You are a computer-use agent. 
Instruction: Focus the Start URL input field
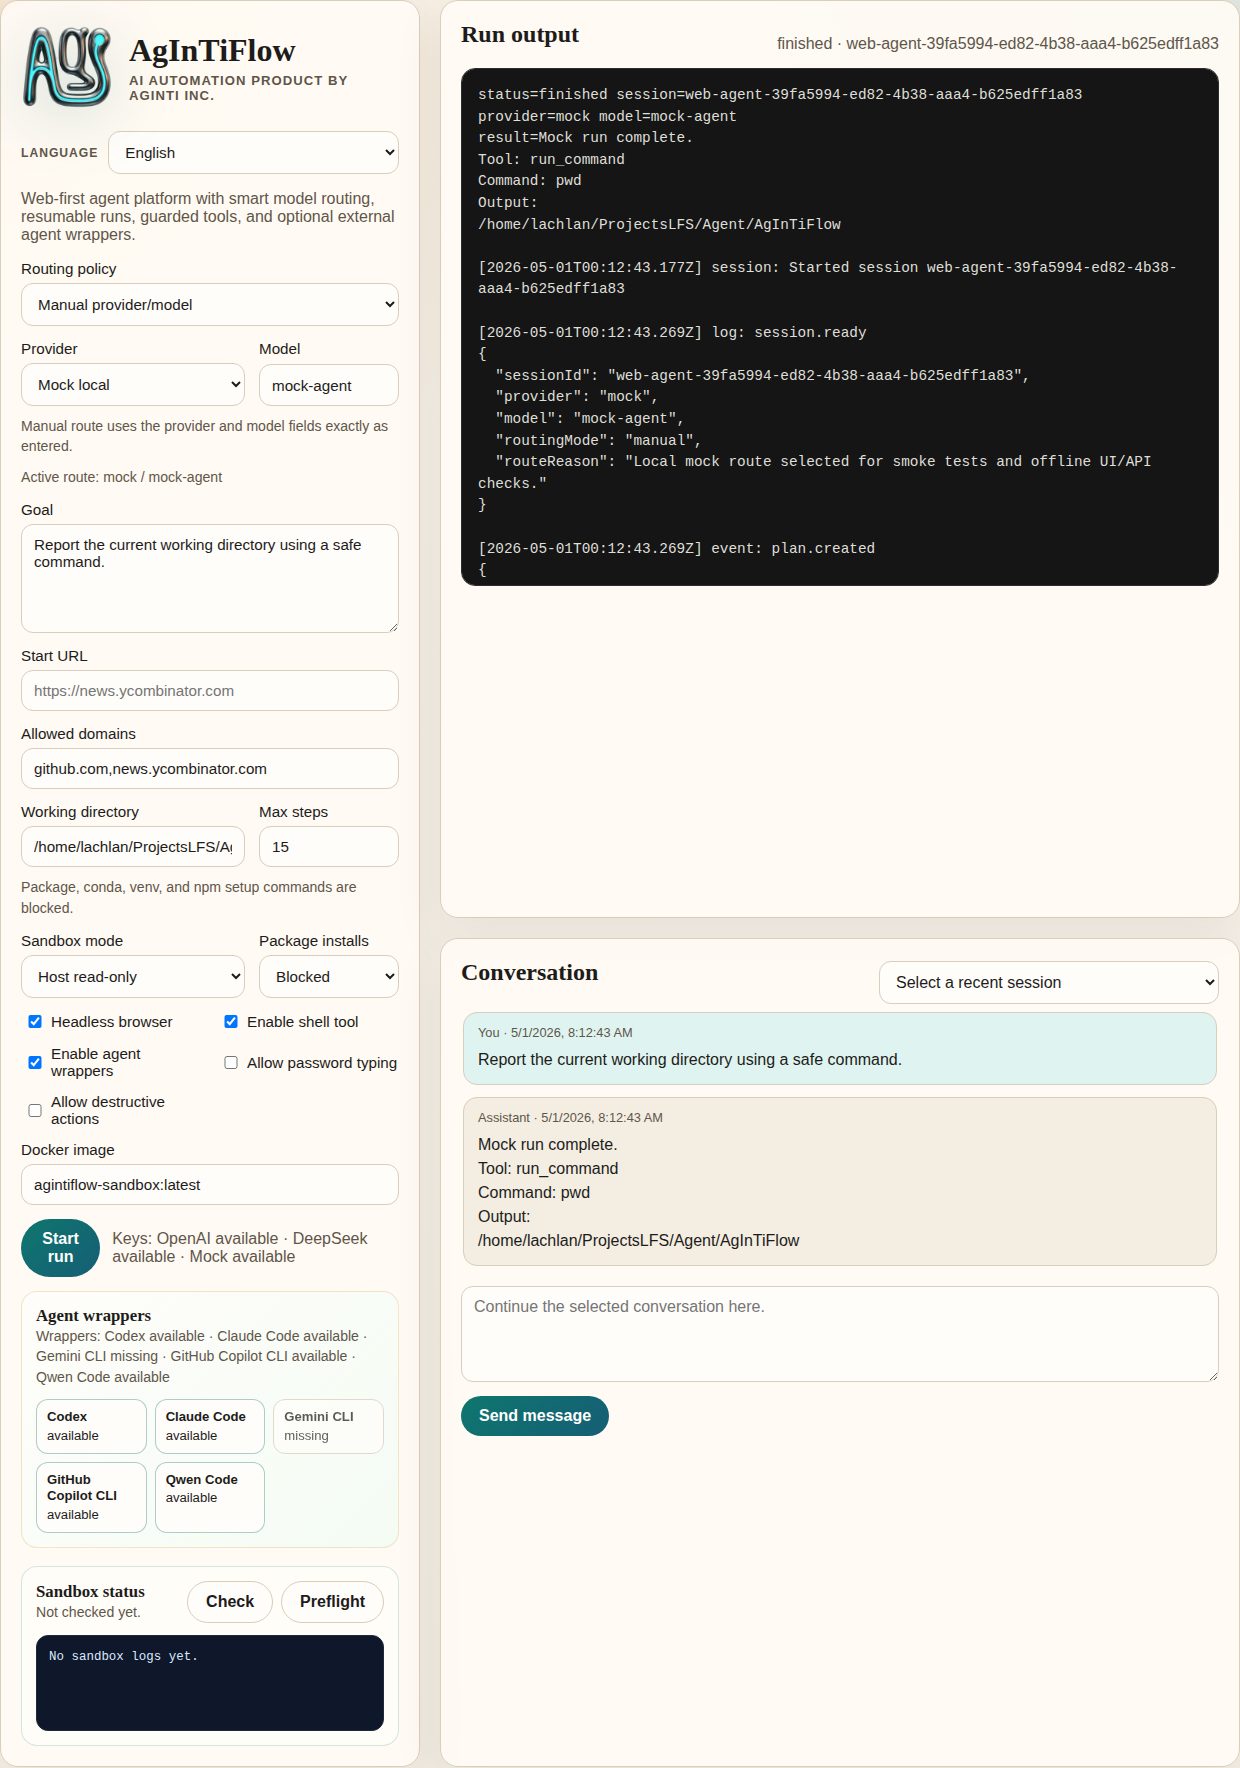(x=210, y=691)
